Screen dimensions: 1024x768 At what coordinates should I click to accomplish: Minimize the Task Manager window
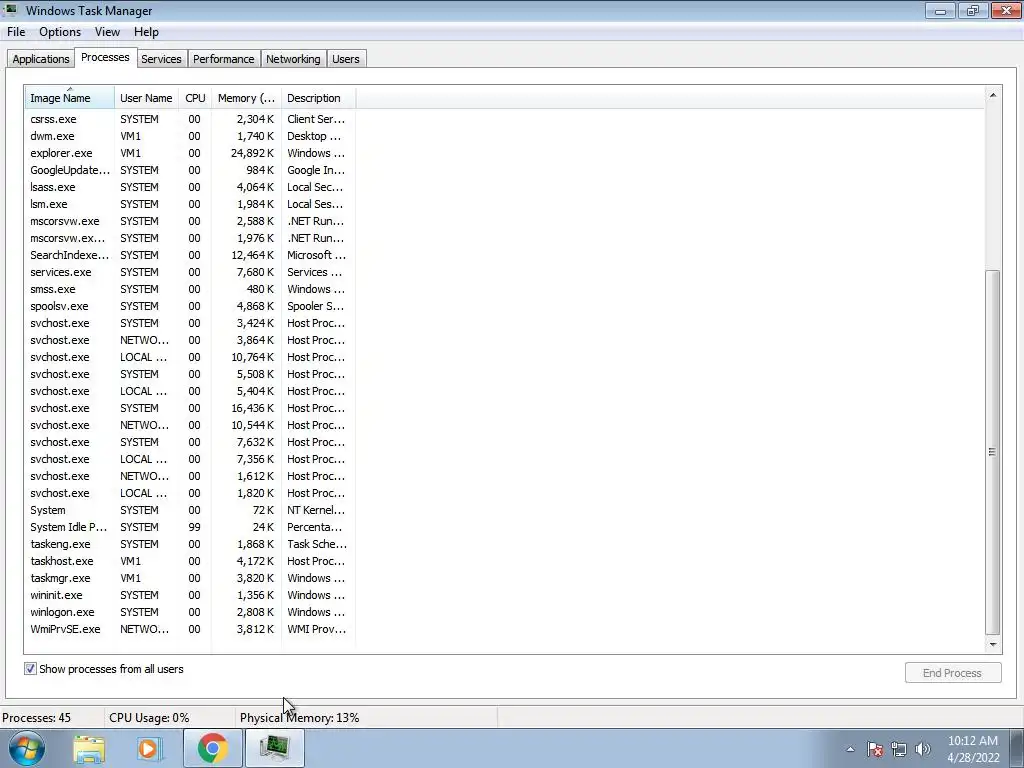940,10
